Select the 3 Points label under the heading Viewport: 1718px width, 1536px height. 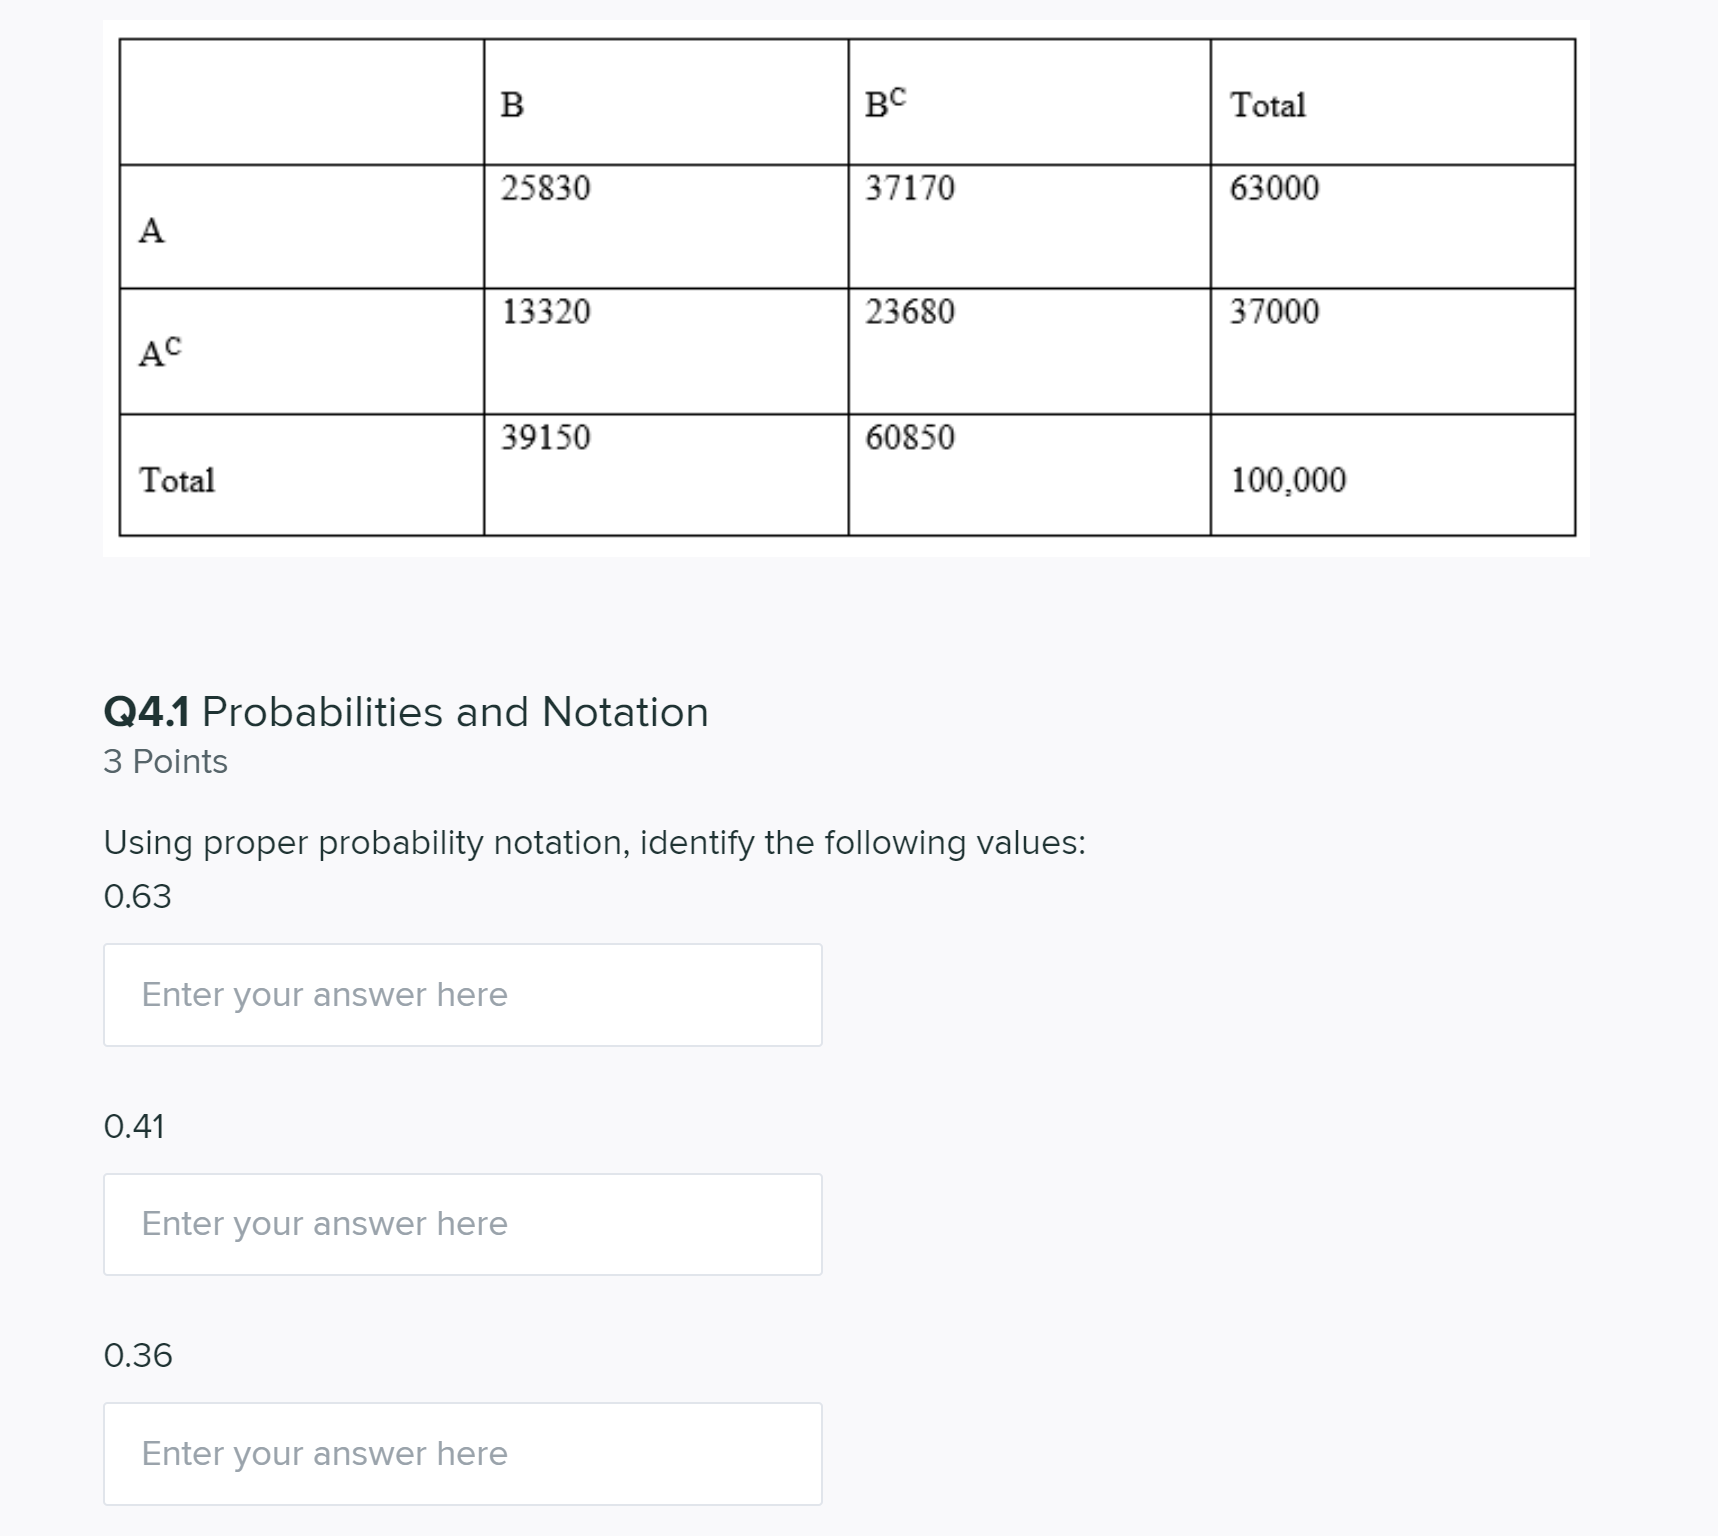[165, 760]
